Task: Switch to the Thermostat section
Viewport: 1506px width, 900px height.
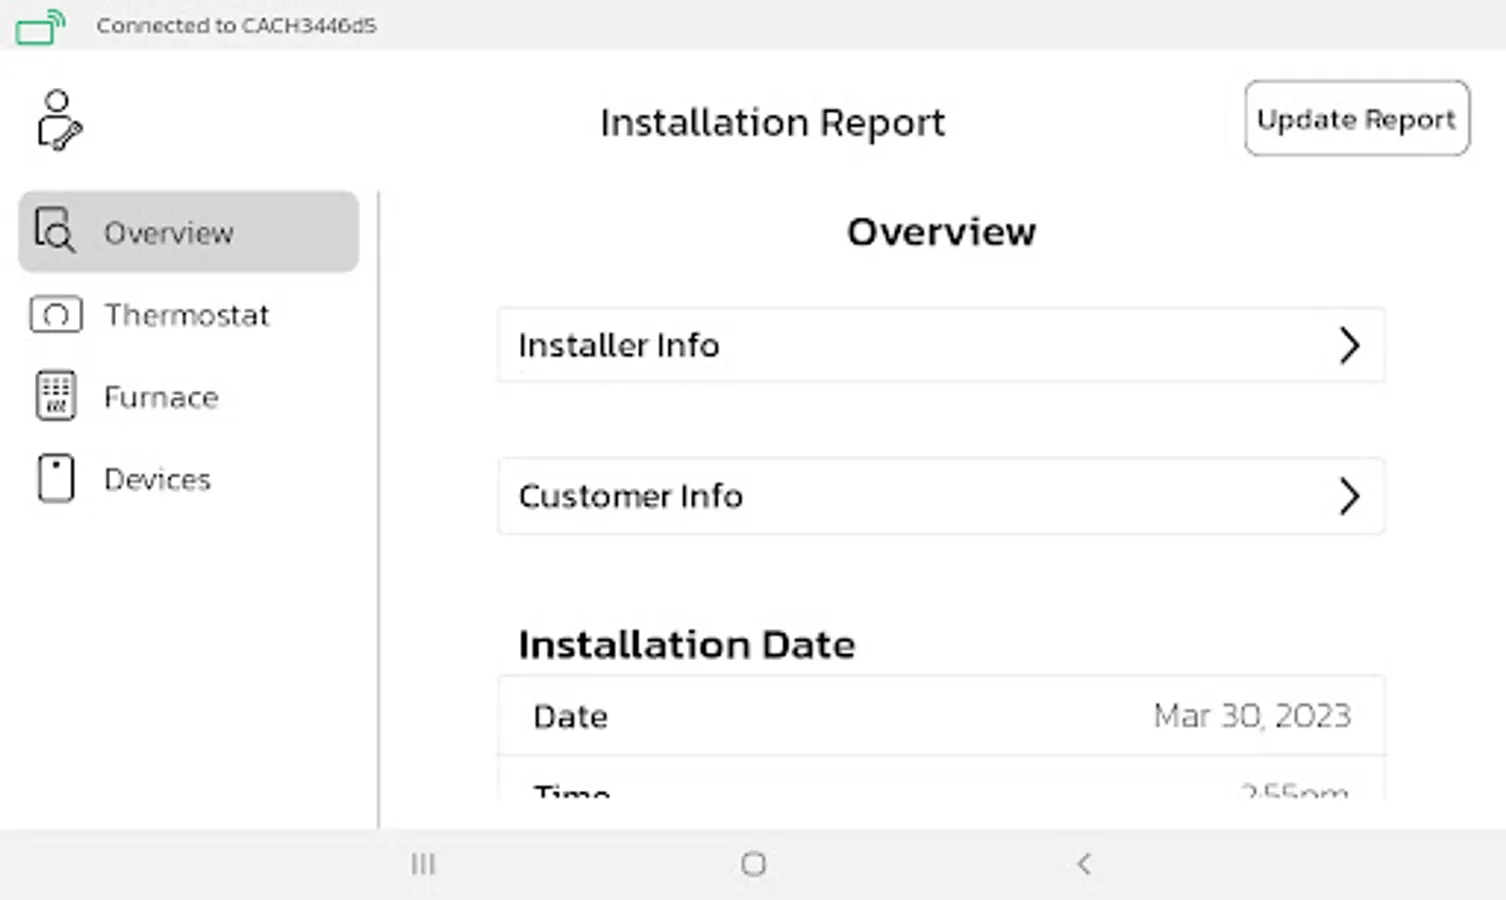Action: point(187,315)
